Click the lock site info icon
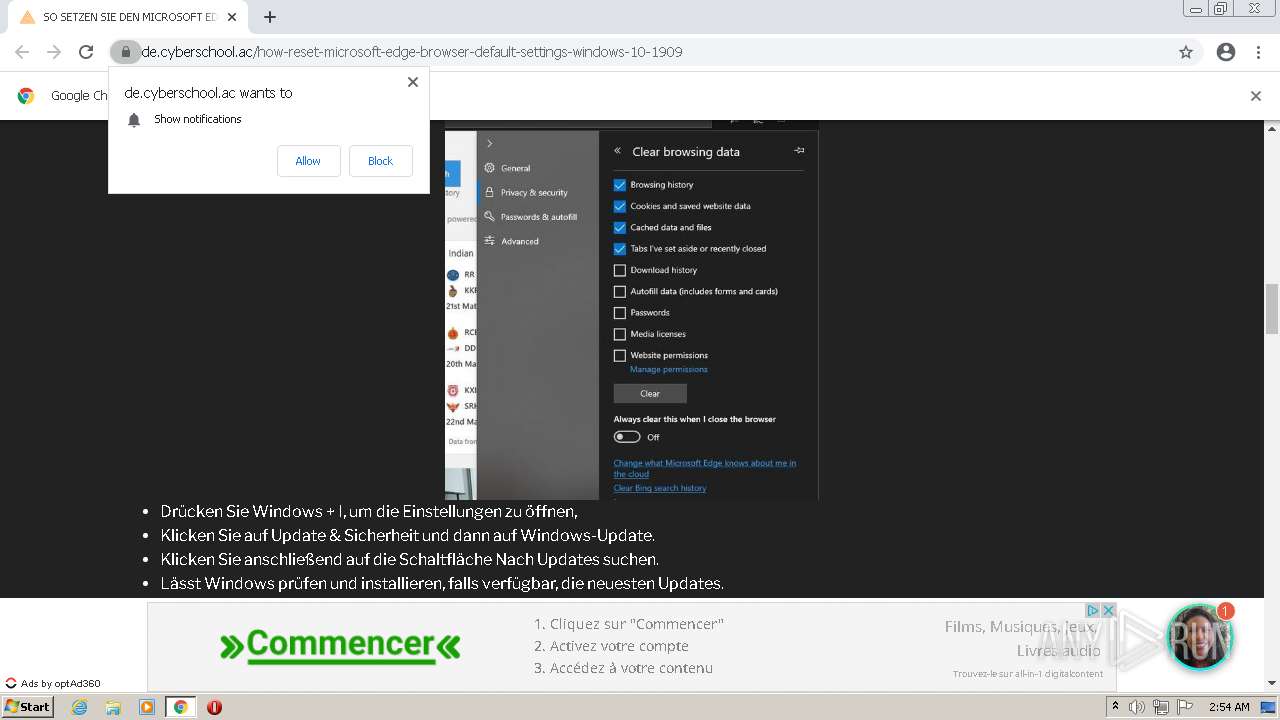This screenshot has height=720, width=1280. tap(125, 52)
